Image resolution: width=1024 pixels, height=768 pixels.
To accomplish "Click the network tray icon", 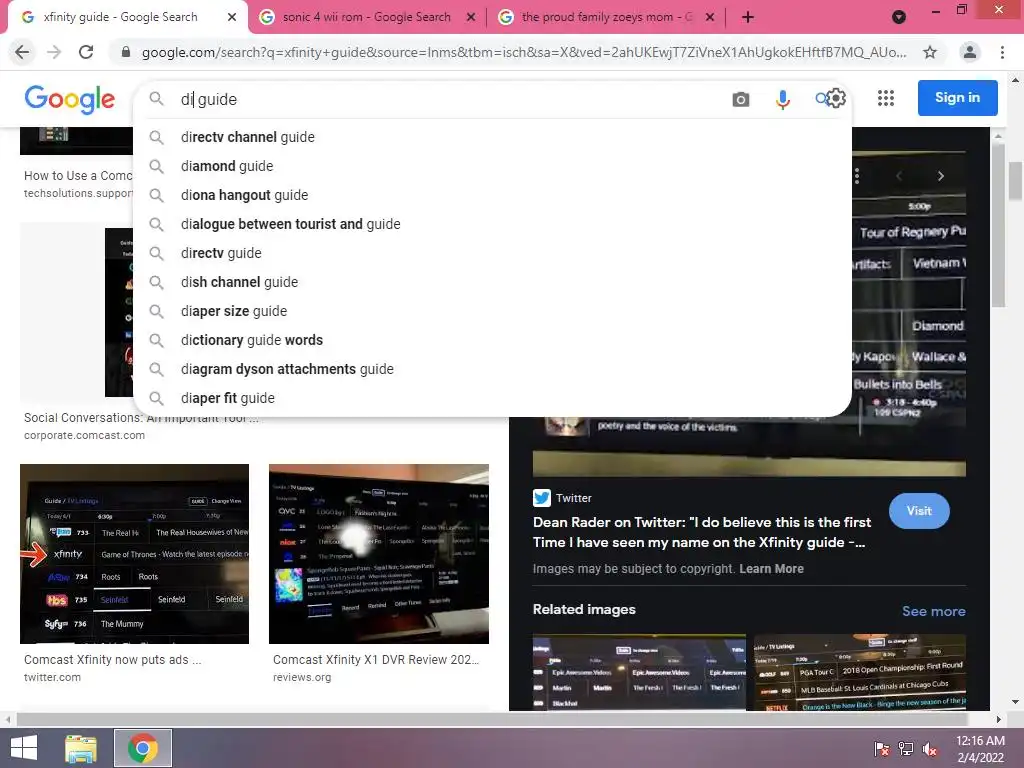I will click(906, 749).
